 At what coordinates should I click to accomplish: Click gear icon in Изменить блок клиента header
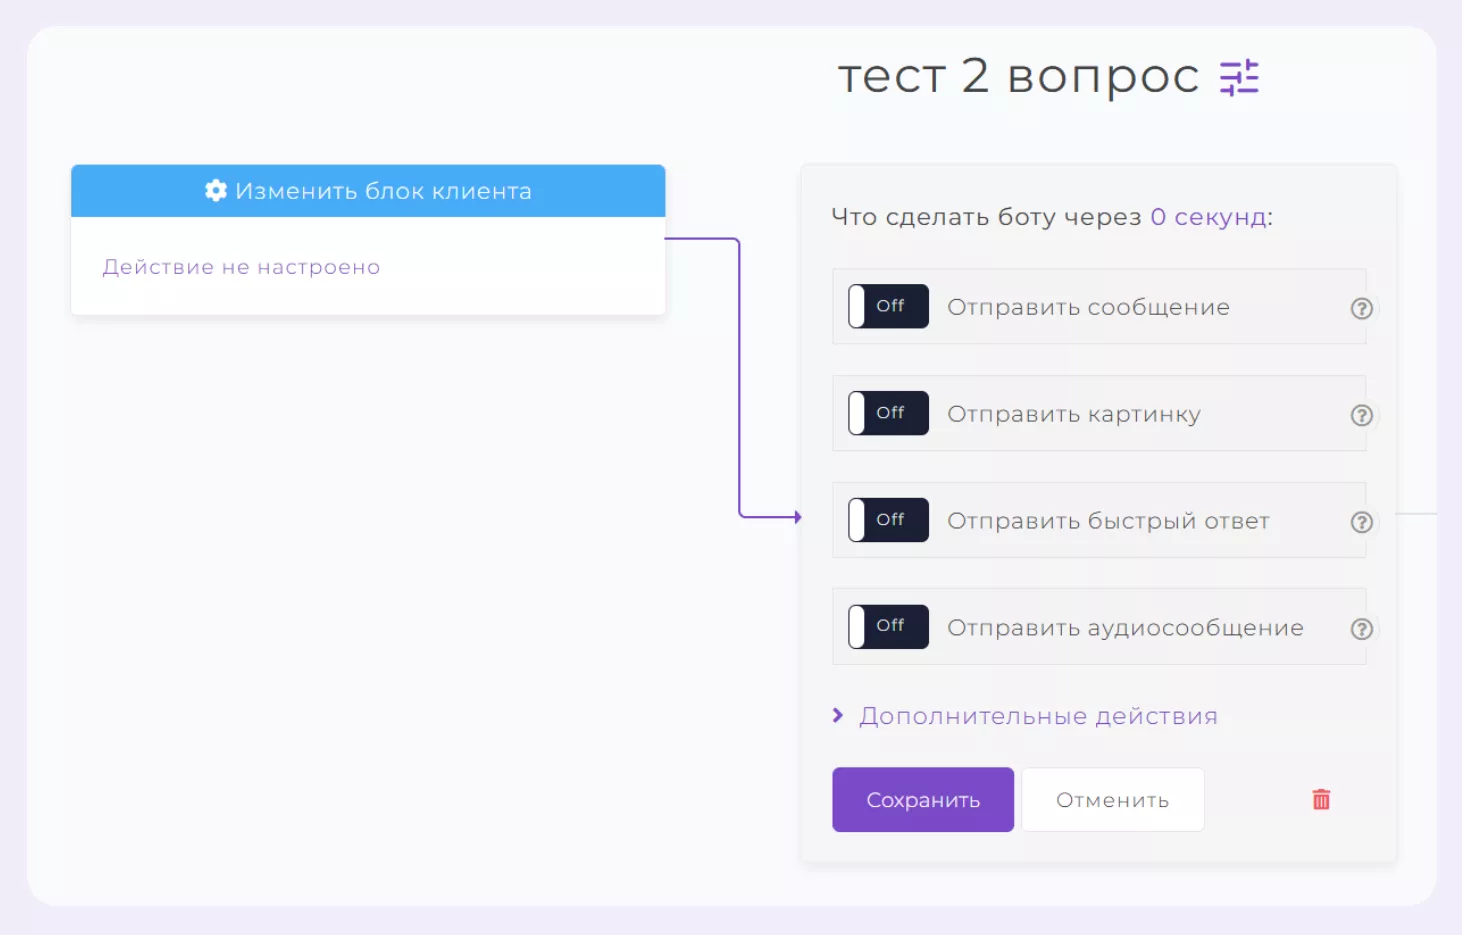(x=216, y=190)
